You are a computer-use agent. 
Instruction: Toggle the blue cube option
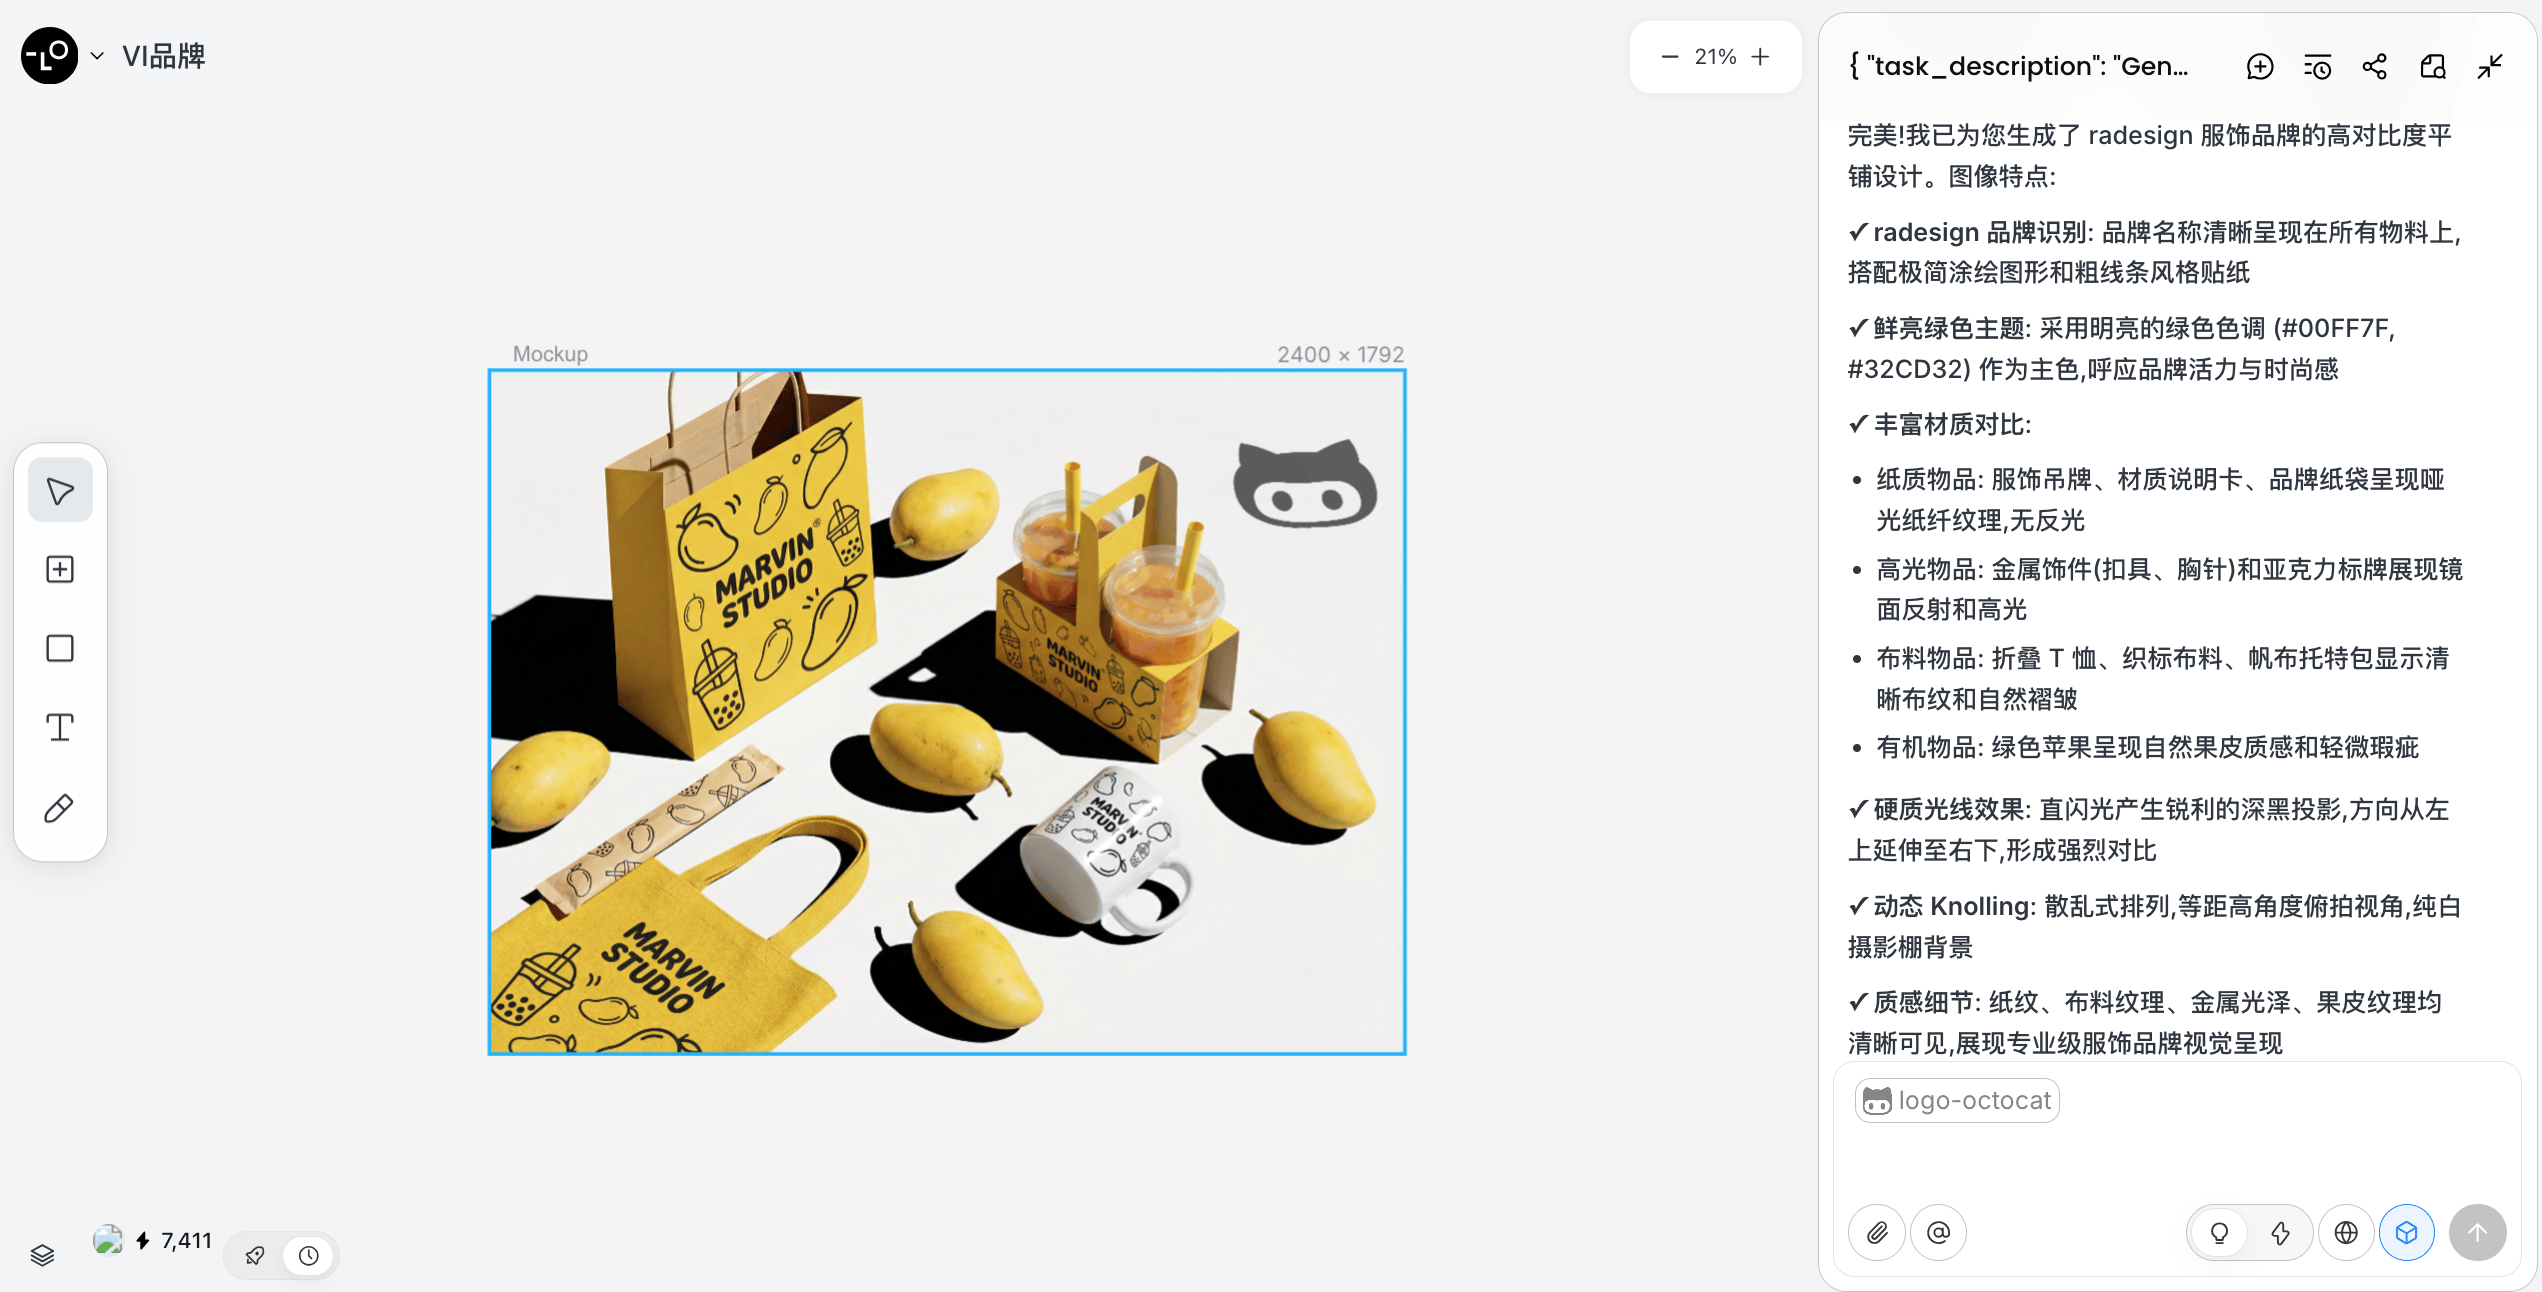2407,1233
